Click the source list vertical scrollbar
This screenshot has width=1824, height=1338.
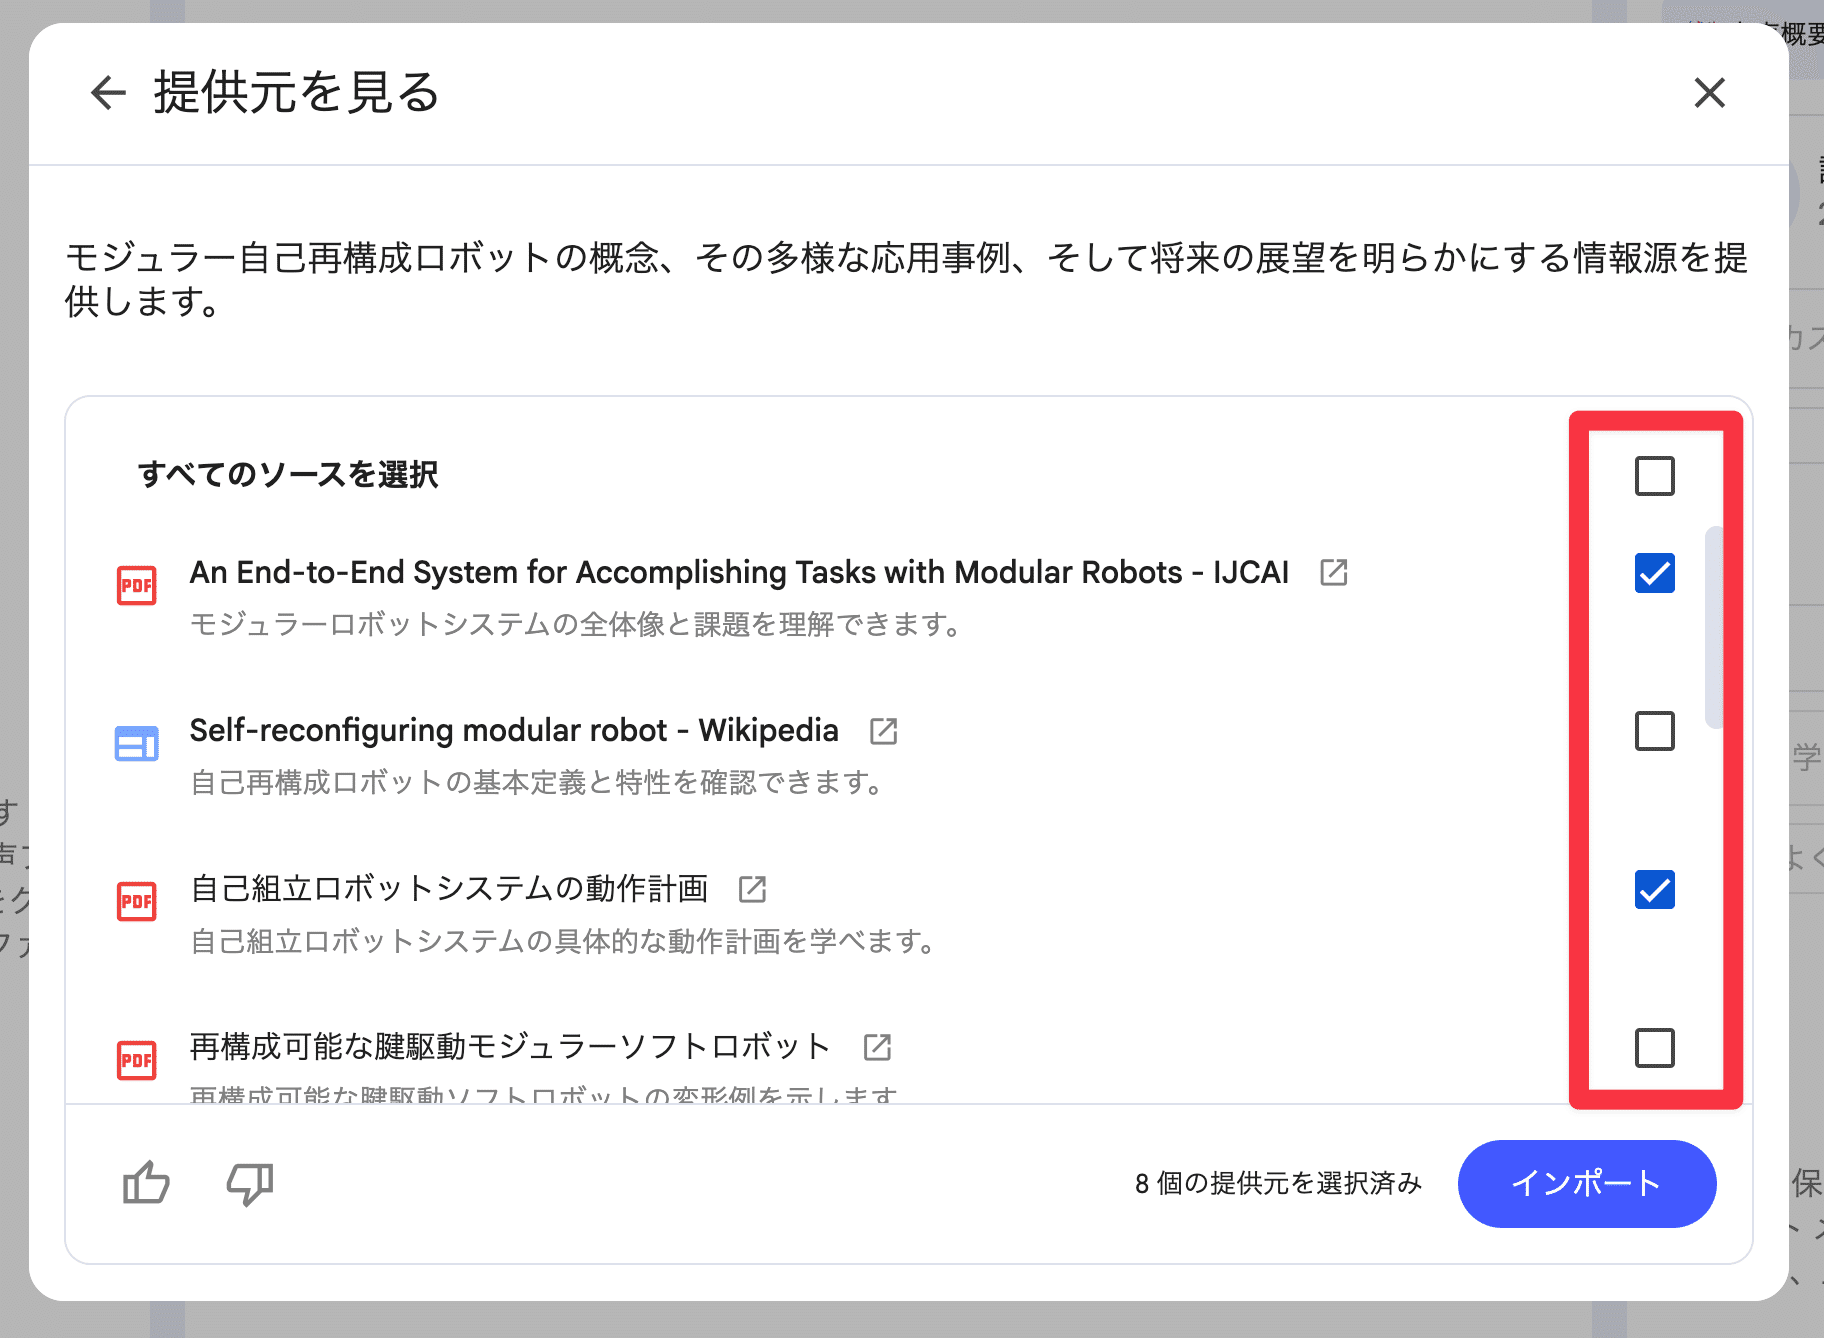(x=1712, y=626)
